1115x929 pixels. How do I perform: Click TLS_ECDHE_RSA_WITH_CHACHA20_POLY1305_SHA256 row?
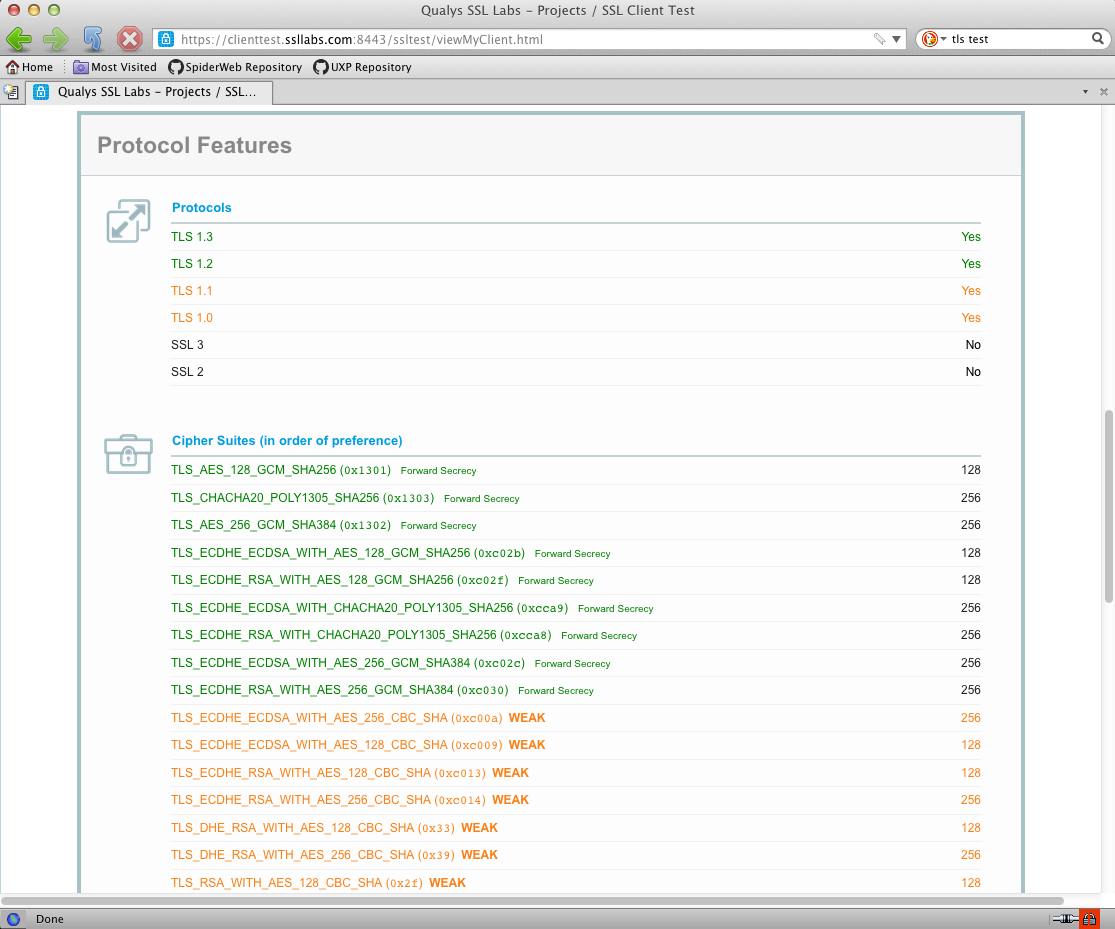pos(575,635)
